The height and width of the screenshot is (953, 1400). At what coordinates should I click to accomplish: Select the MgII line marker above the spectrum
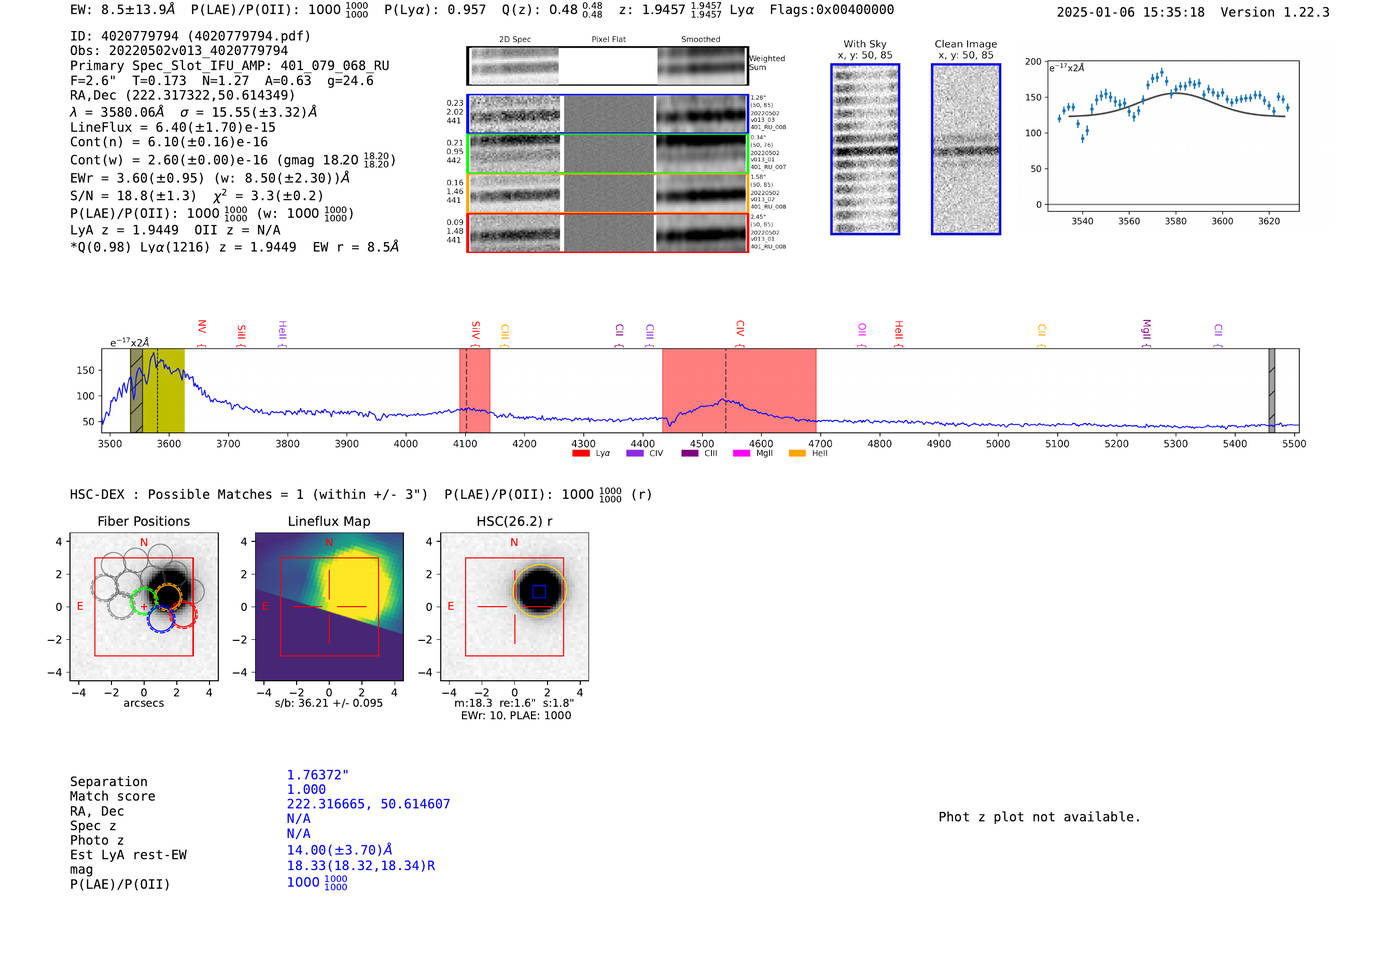pyautogui.click(x=1146, y=331)
